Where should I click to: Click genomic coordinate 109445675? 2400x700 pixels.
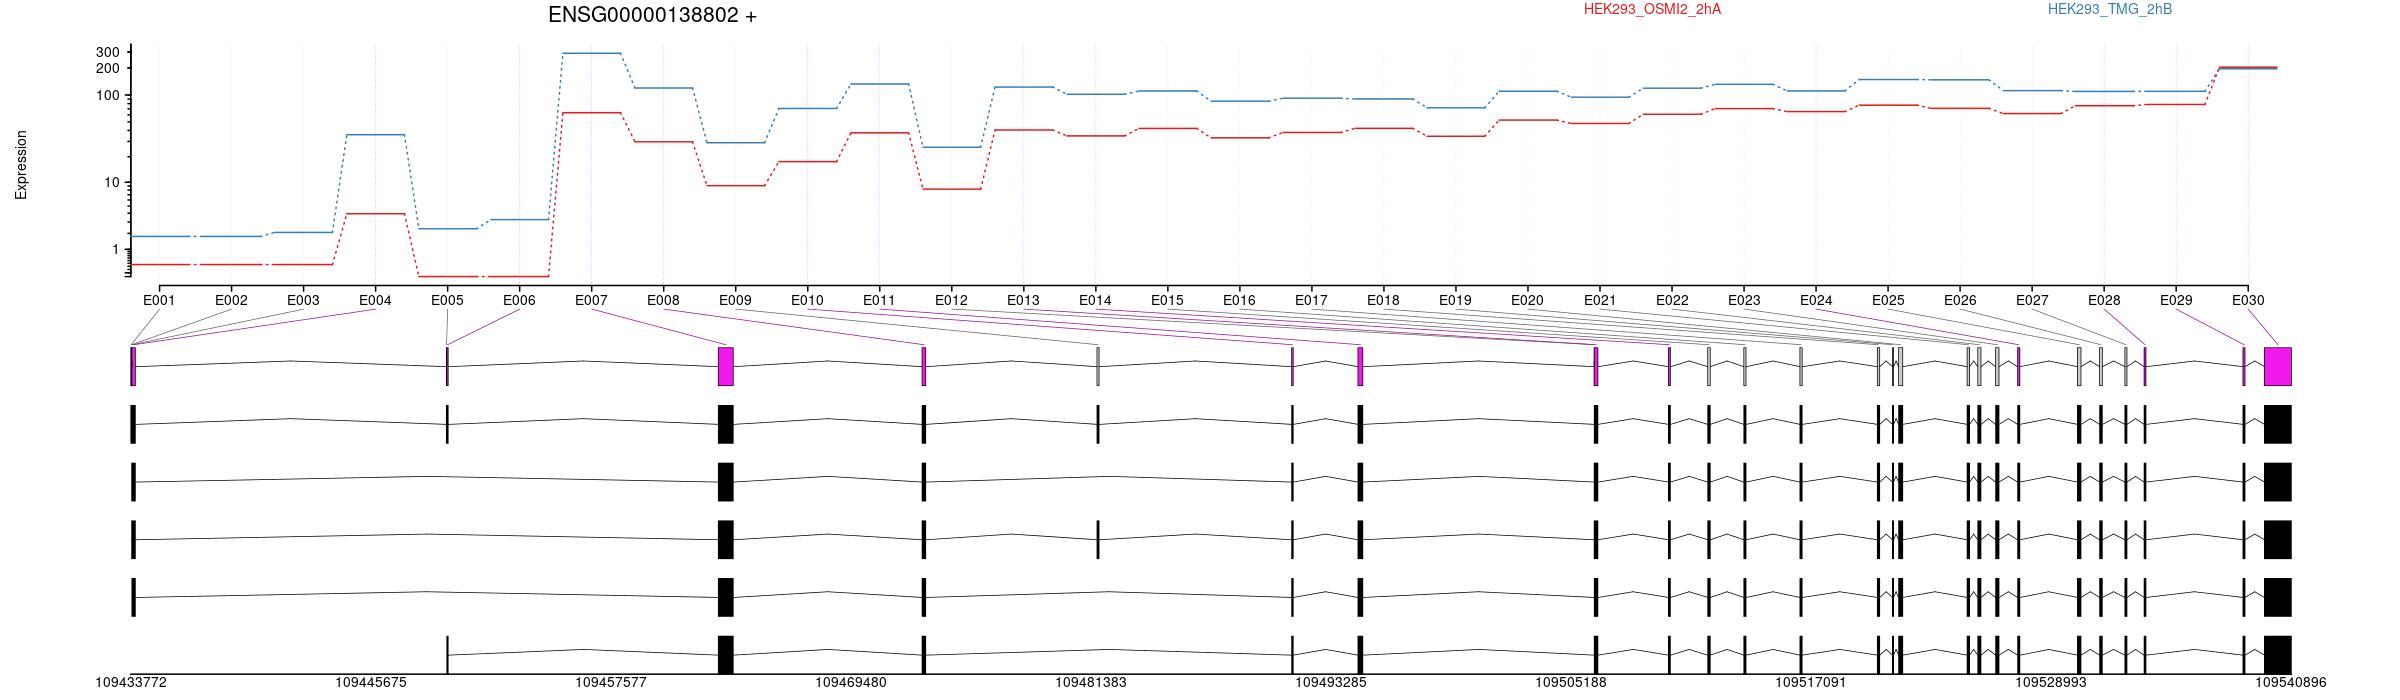pos(371,683)
